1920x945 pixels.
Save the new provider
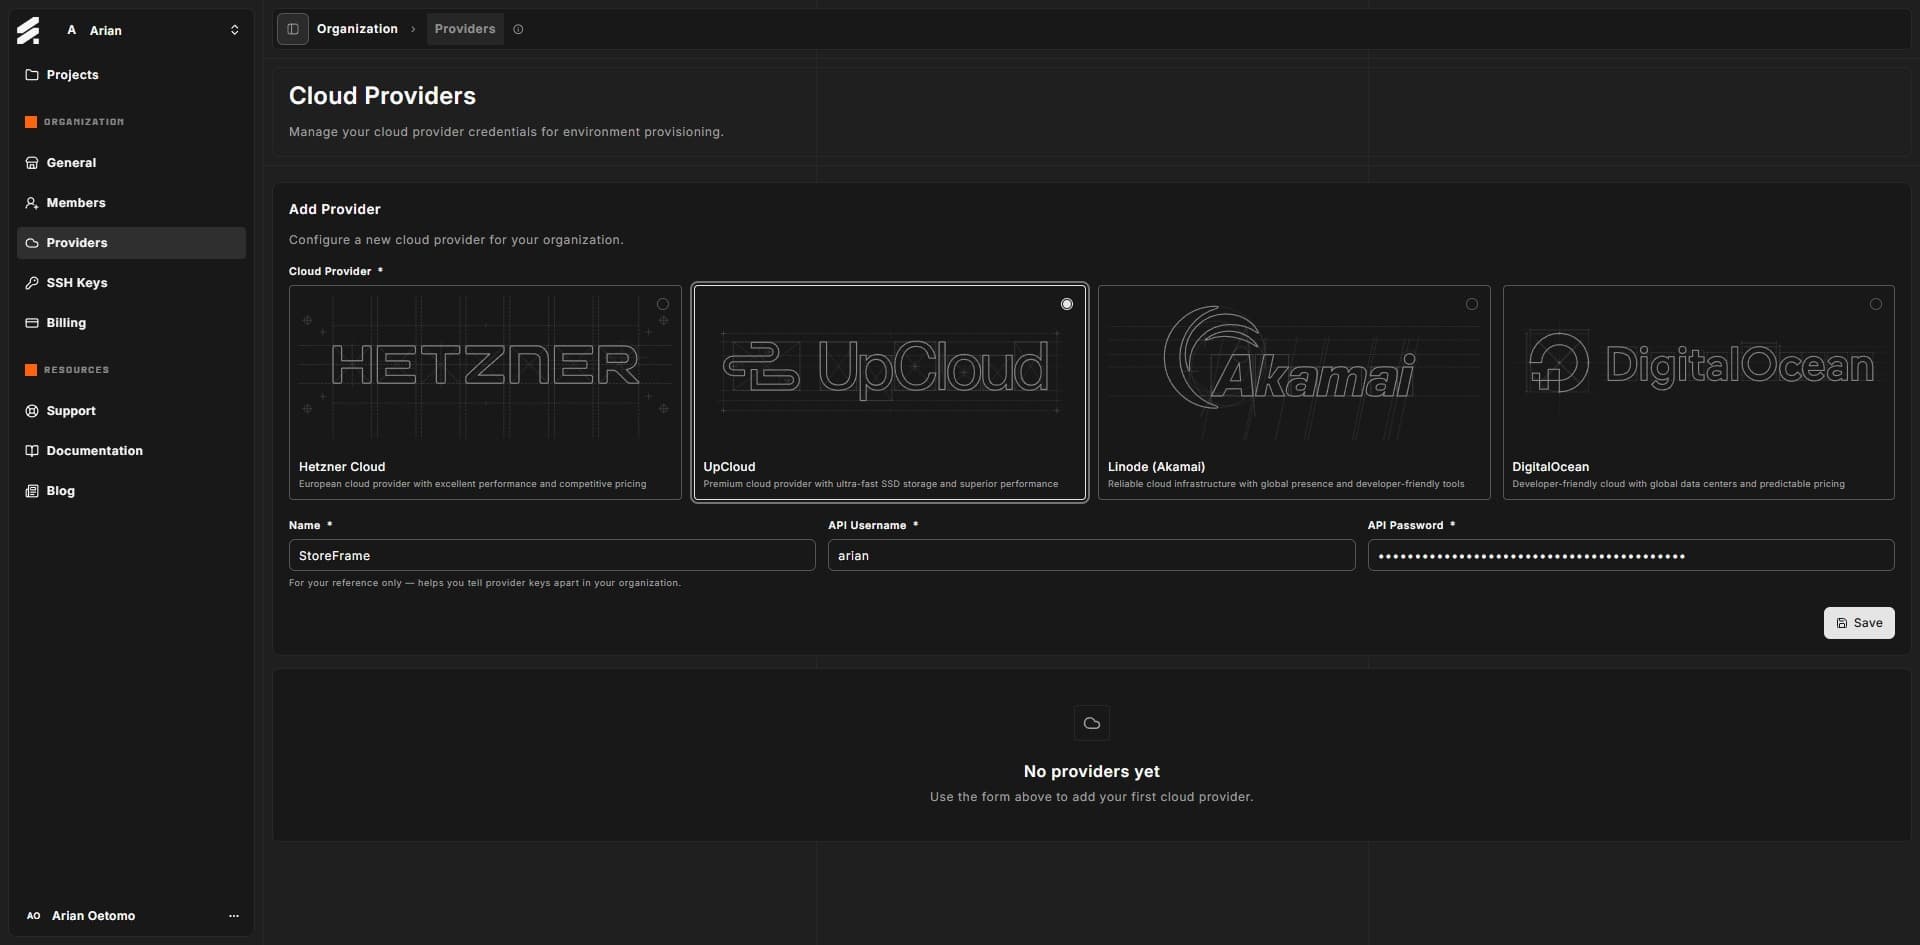[1859, 623]
